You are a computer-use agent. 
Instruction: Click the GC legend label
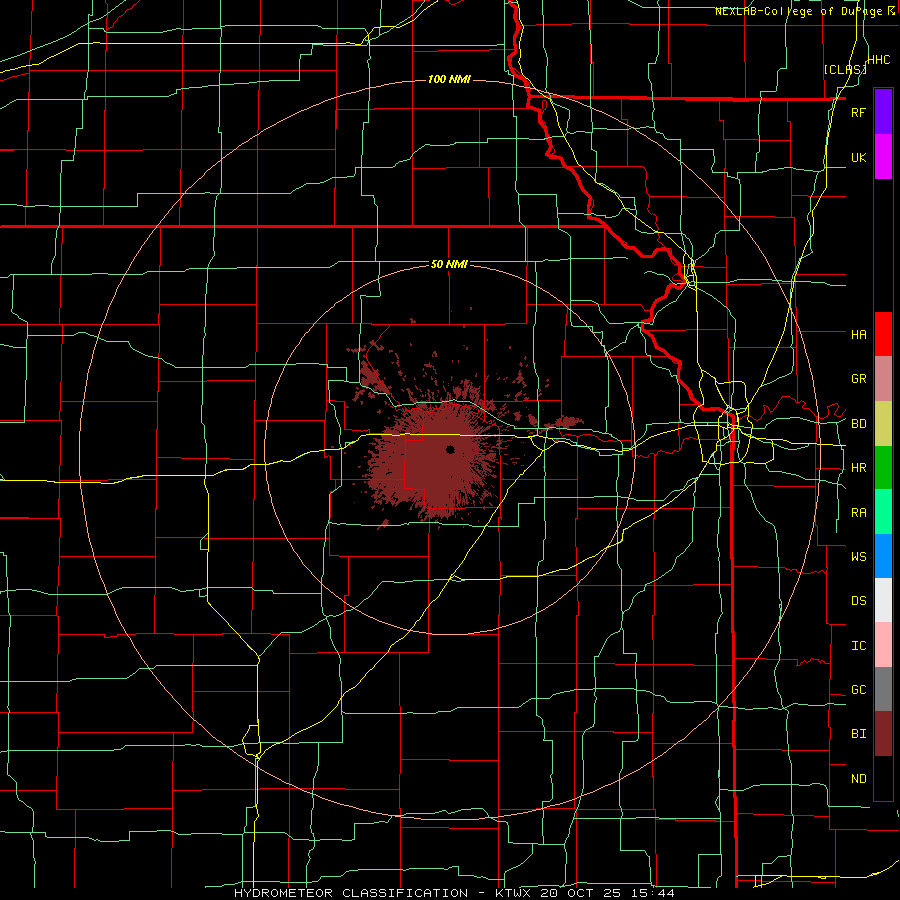coord(858,689)
